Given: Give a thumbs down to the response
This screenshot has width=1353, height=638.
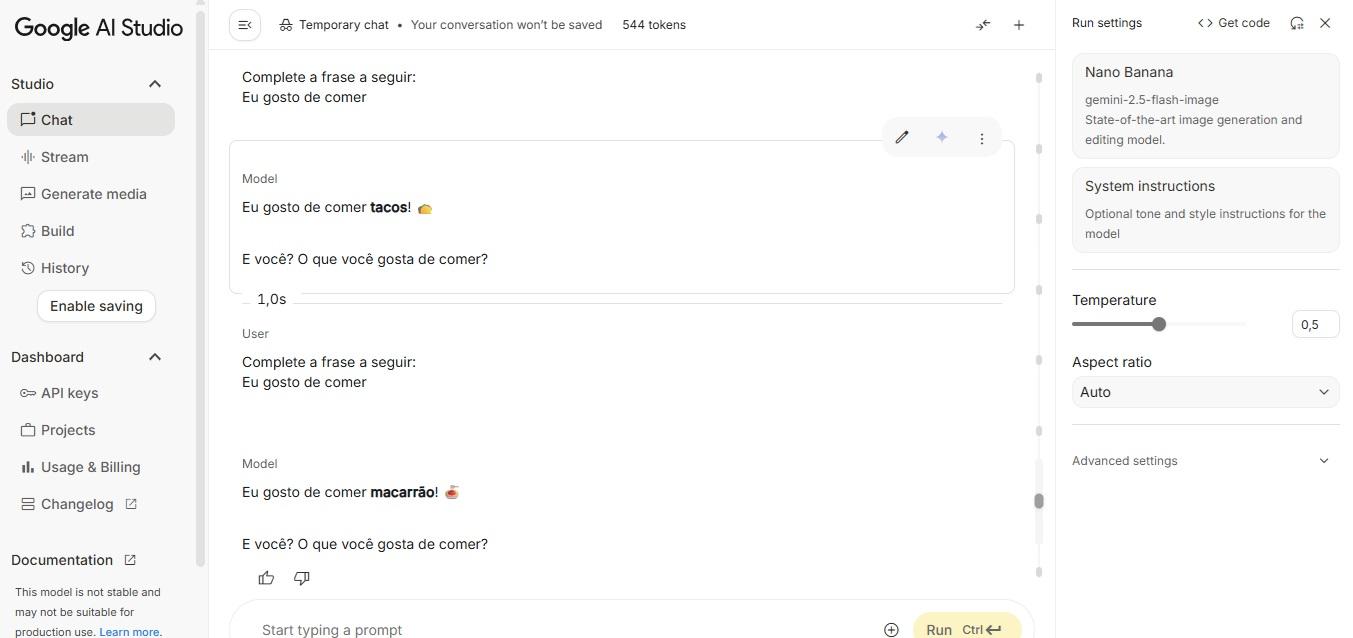Looking at the screenshot, I should point(302,578).
